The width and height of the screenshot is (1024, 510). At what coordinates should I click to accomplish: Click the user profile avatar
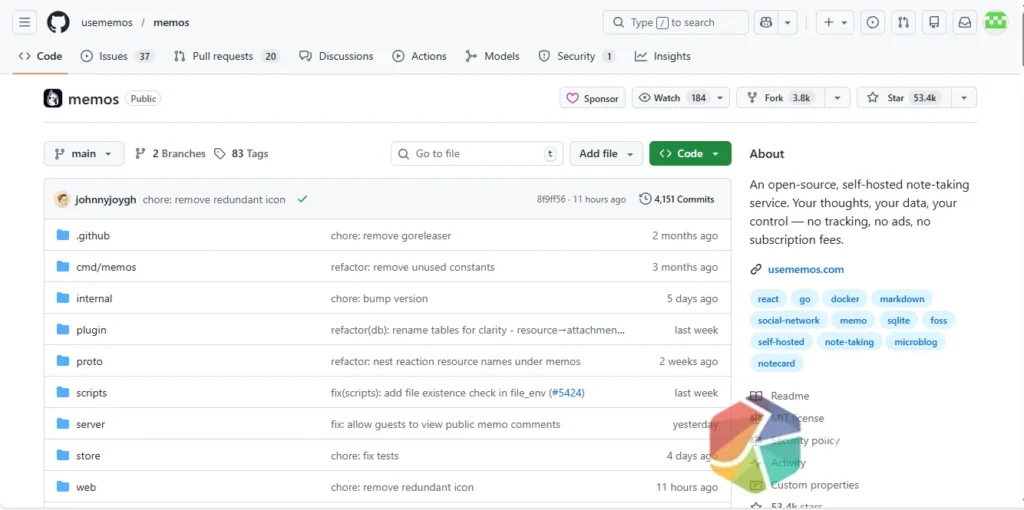[x=995, y=22]
